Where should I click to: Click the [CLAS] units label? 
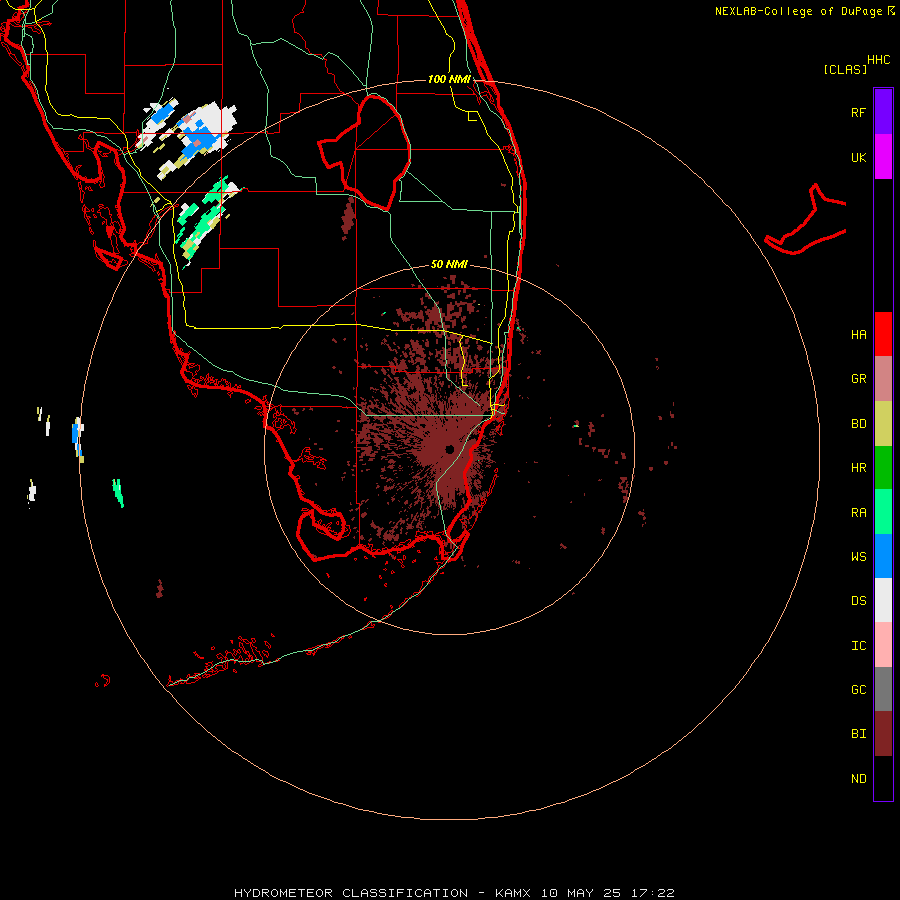pyautogui.click(x=845, y=69)
